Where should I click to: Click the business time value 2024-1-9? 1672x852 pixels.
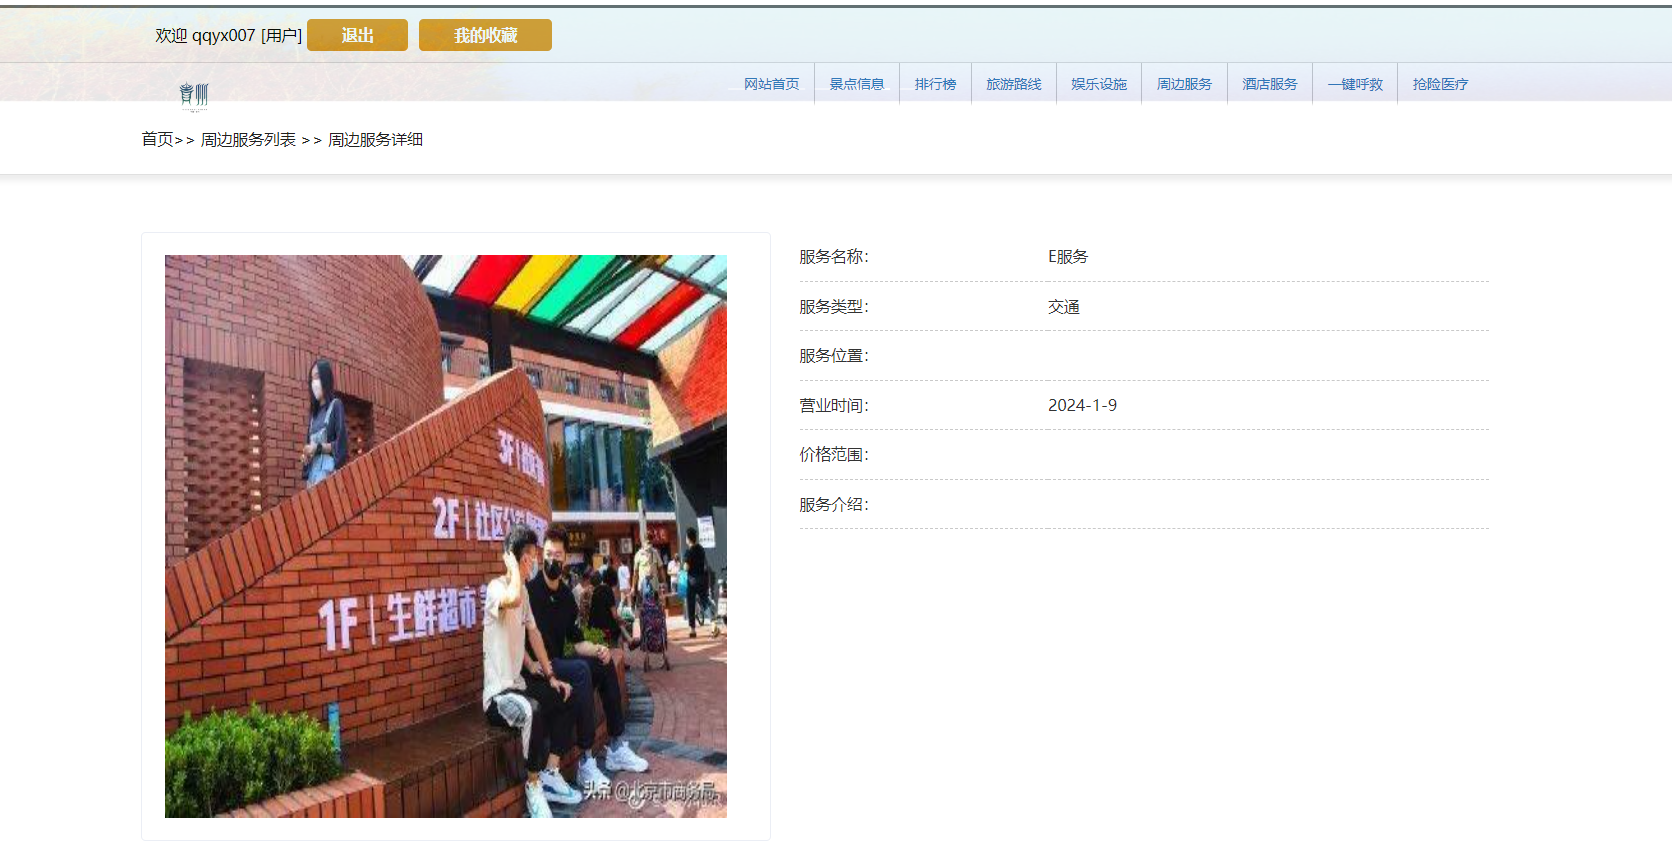click(1082, 405)
